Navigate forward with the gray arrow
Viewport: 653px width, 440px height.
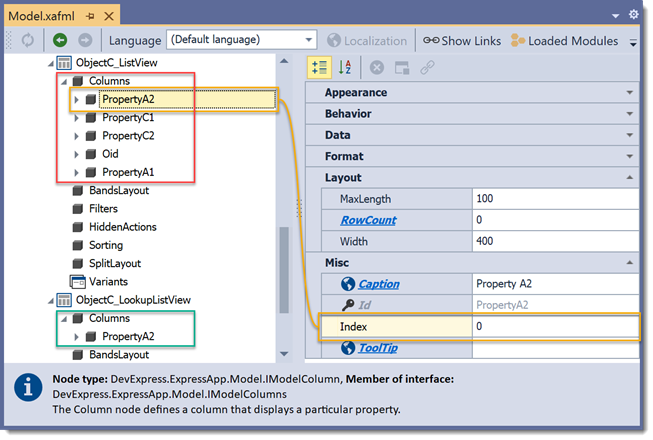point(85,40)
